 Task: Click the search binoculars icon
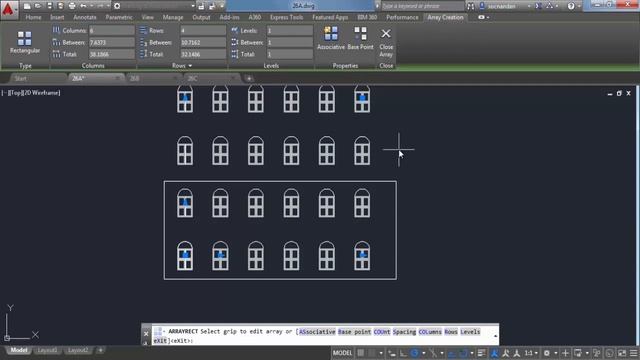coord(471,6)
